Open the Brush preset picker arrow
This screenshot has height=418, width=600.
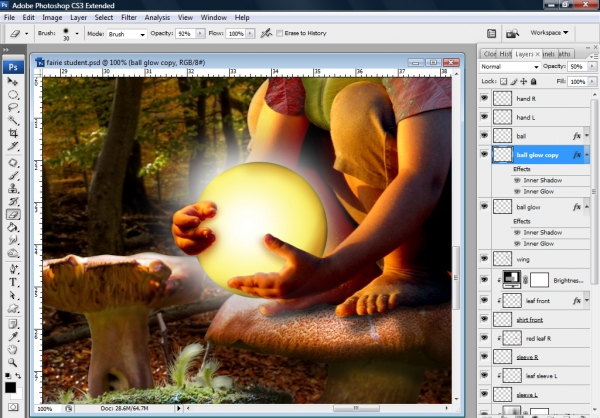click(77, 34)
